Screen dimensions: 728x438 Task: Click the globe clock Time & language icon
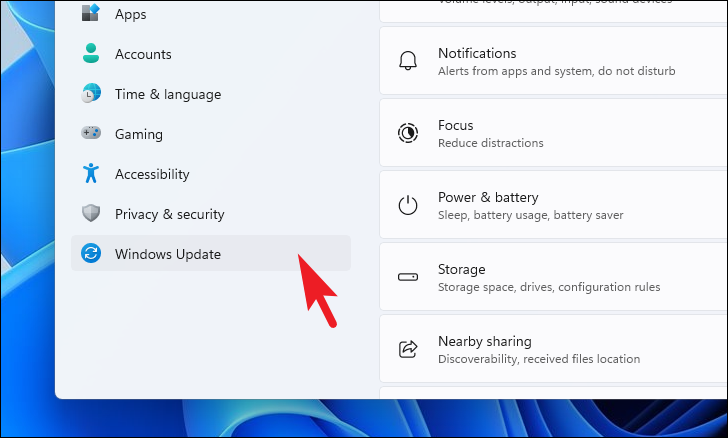(x=91, y=93)
